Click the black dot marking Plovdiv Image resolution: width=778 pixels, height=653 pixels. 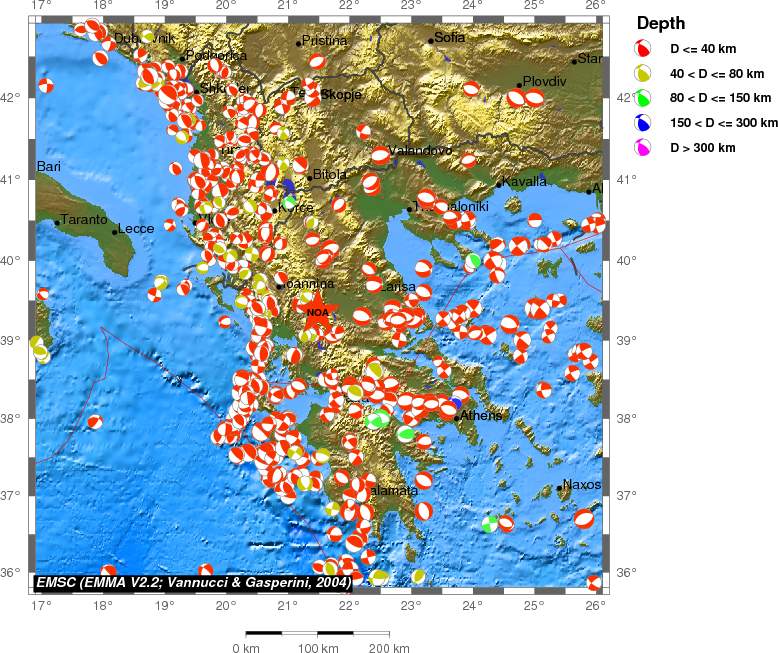(519, 85)
